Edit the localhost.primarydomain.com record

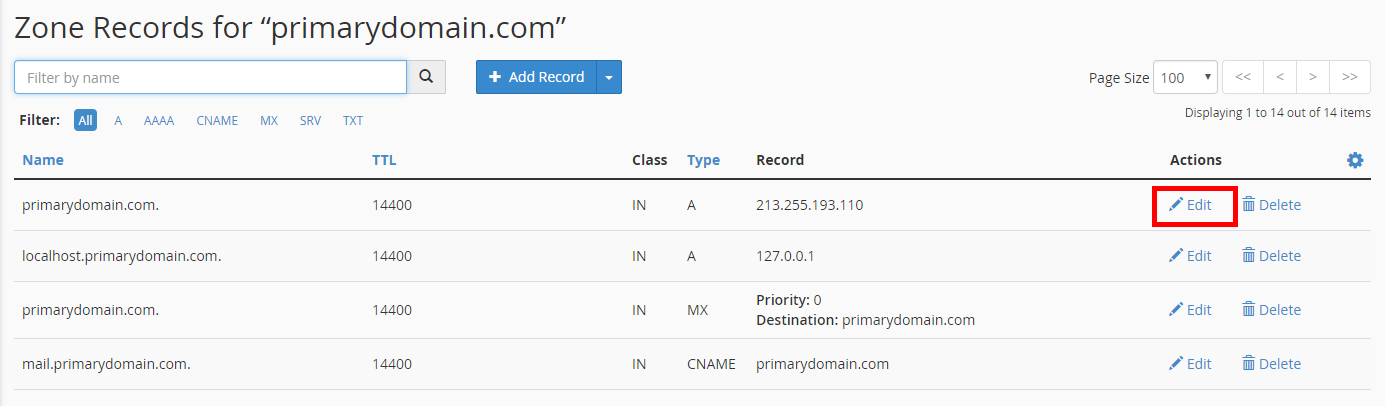[x=1191, y=256]
